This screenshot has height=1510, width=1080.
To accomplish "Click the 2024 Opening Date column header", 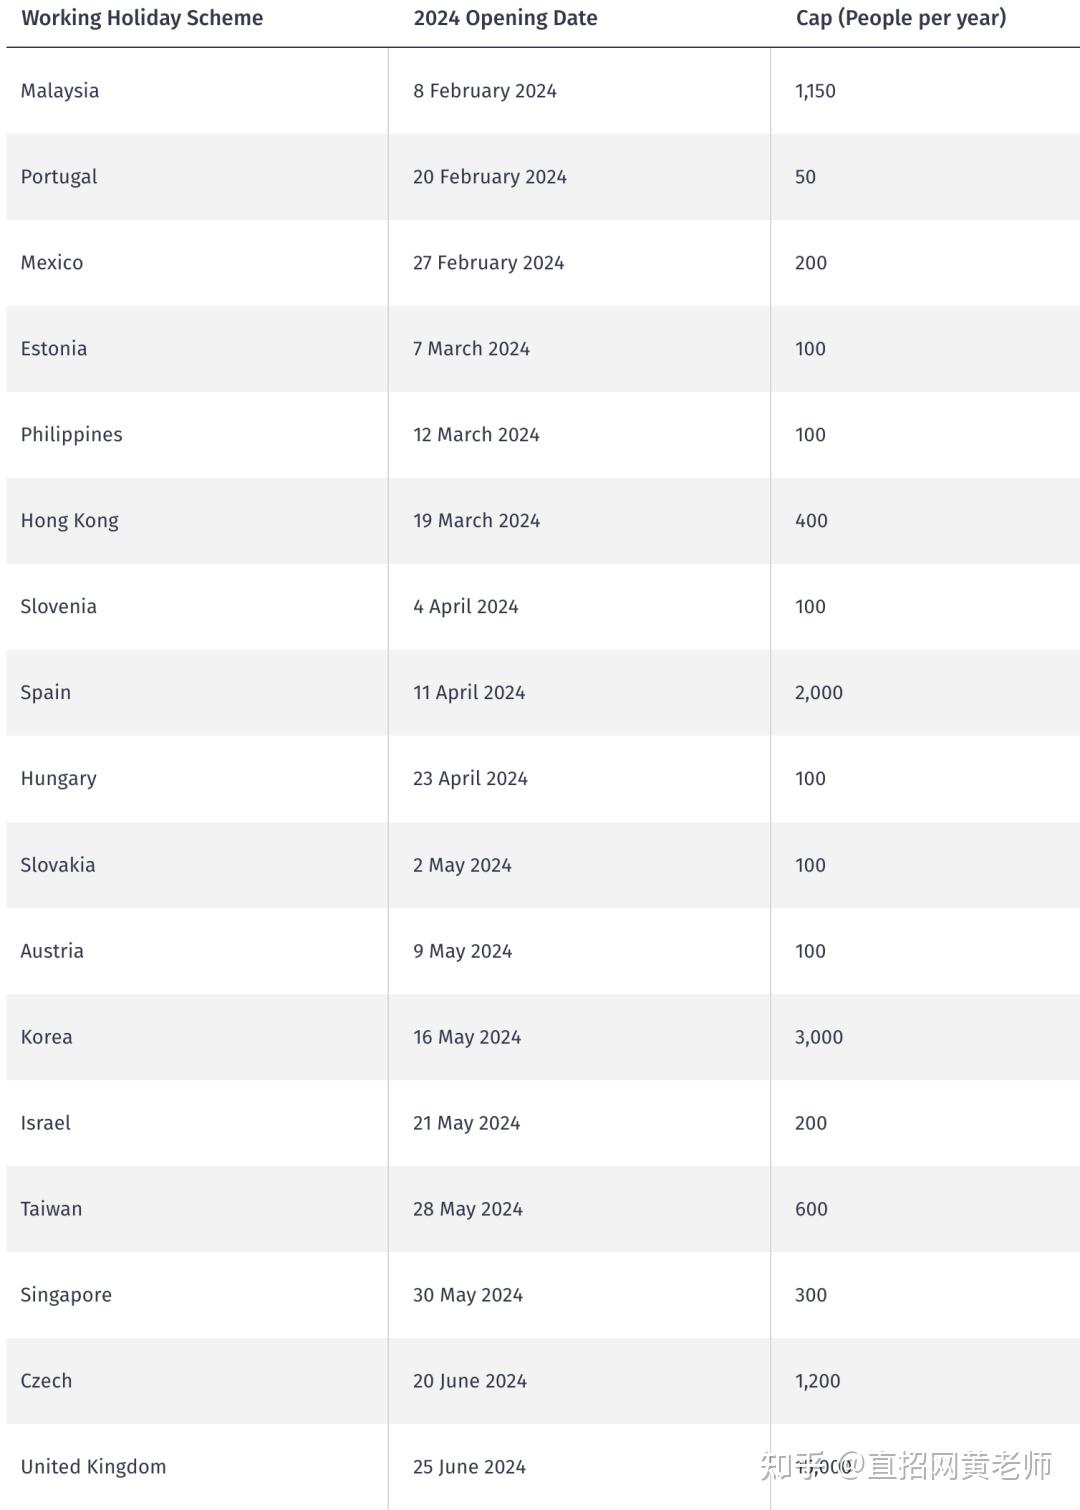I will click(505, 18).
